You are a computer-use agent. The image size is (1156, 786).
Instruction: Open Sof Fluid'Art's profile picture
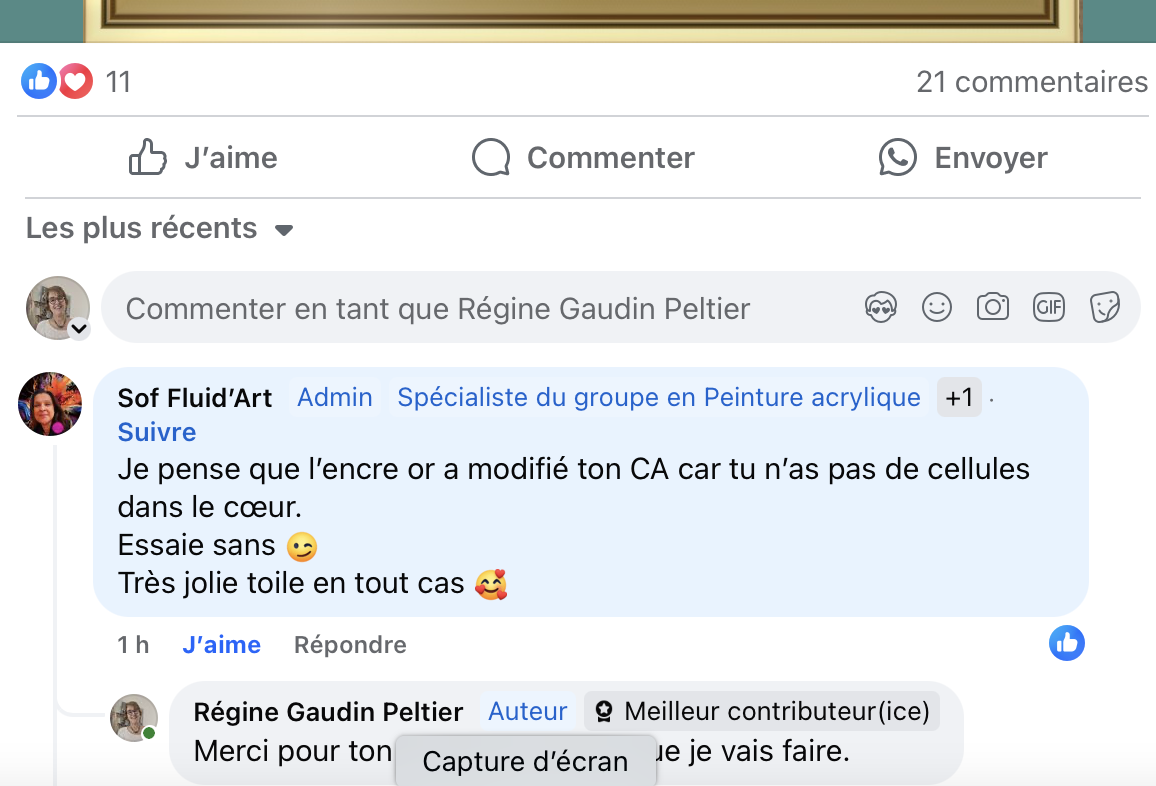tap(50, 404)
